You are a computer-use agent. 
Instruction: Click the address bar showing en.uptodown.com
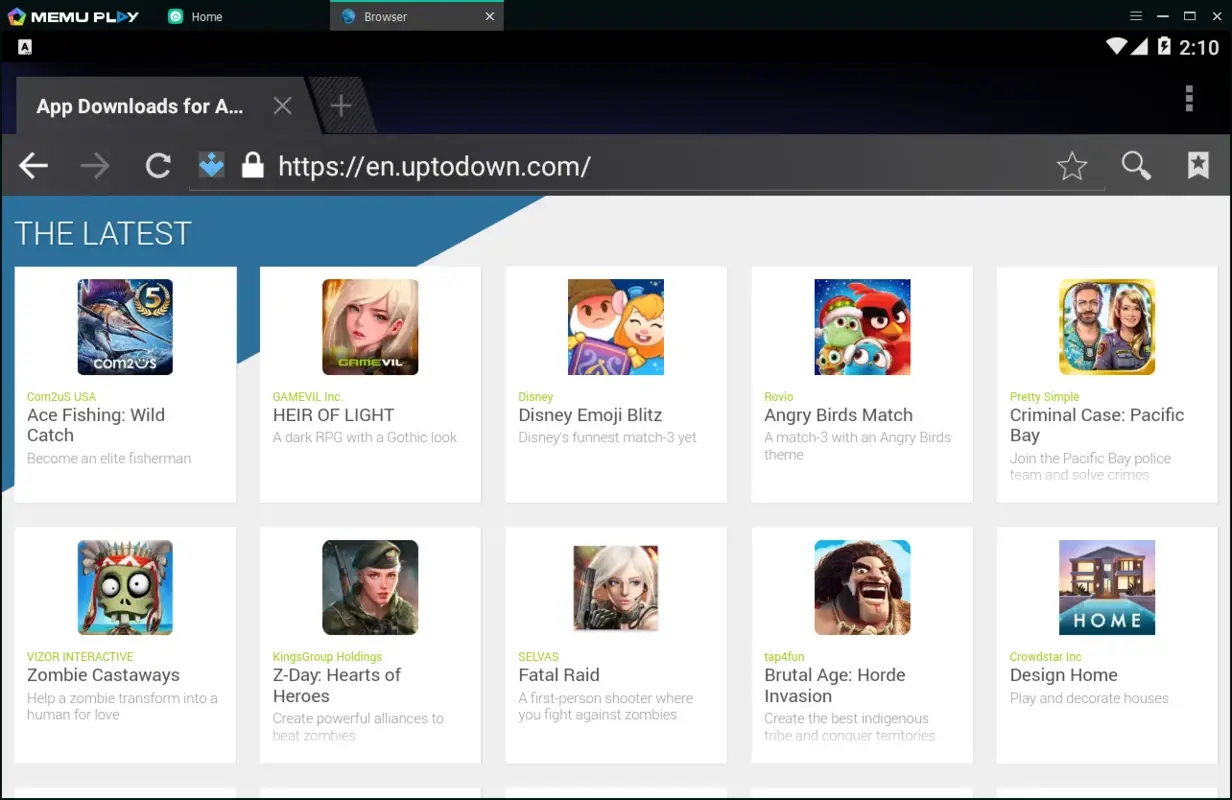tap(434, 166)
